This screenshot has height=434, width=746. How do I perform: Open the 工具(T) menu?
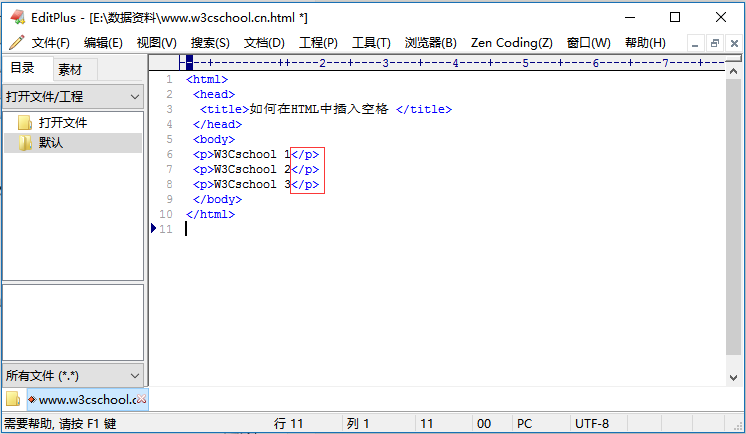[371, 43]
